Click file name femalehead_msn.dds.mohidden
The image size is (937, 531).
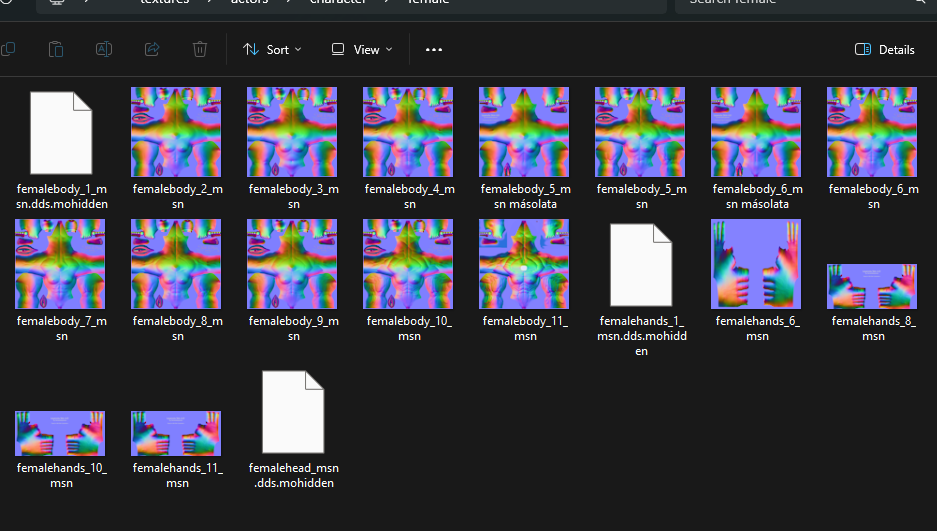[293, 475]
